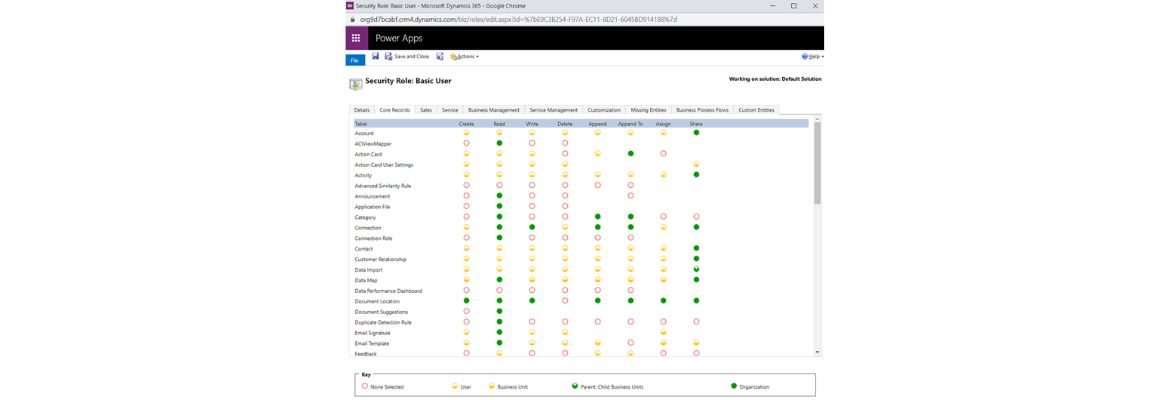This screenshot has height=400, width=1170.
Task: Toggle ACIViewMapper Read privilege circle
Action: pyautogui.click(x=499, y=144)
